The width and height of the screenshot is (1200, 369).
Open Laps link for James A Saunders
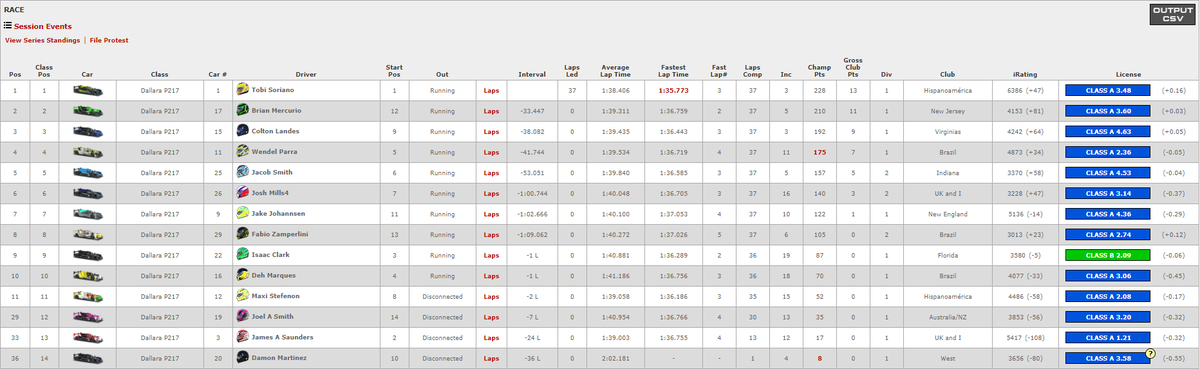tap(491, 337)
